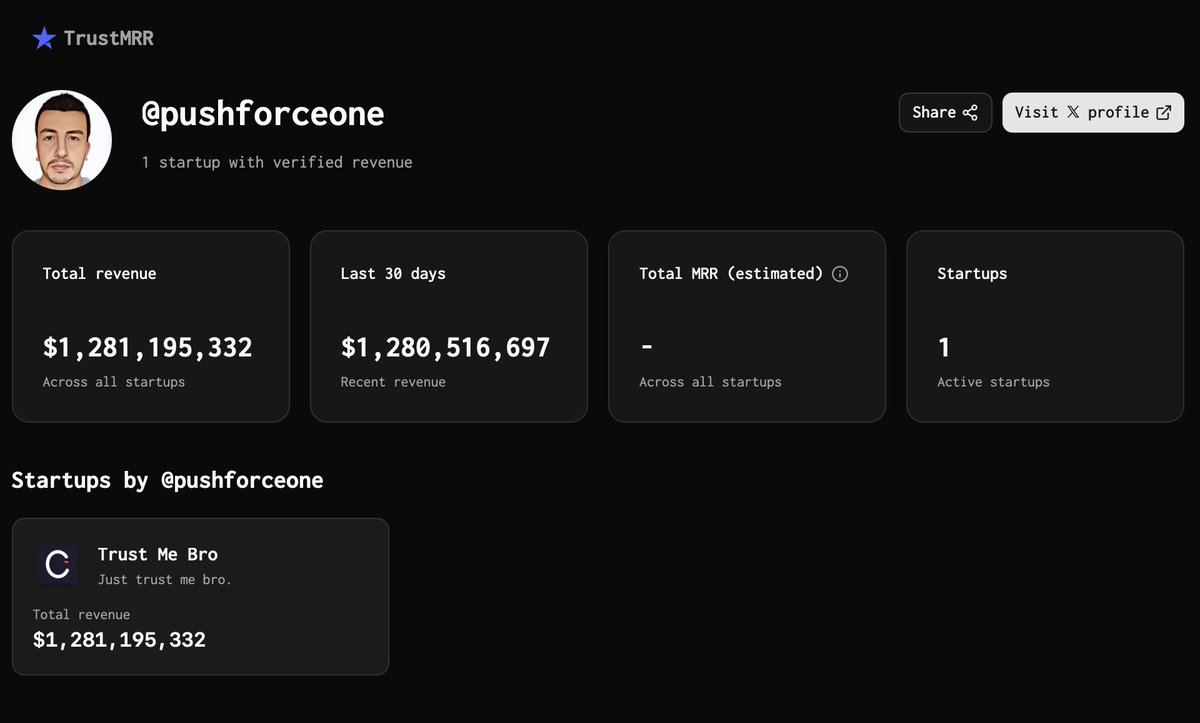Click the $1,280,516,697 recent revenue value
Screen dimensions: 1200x723
point(446,348)
